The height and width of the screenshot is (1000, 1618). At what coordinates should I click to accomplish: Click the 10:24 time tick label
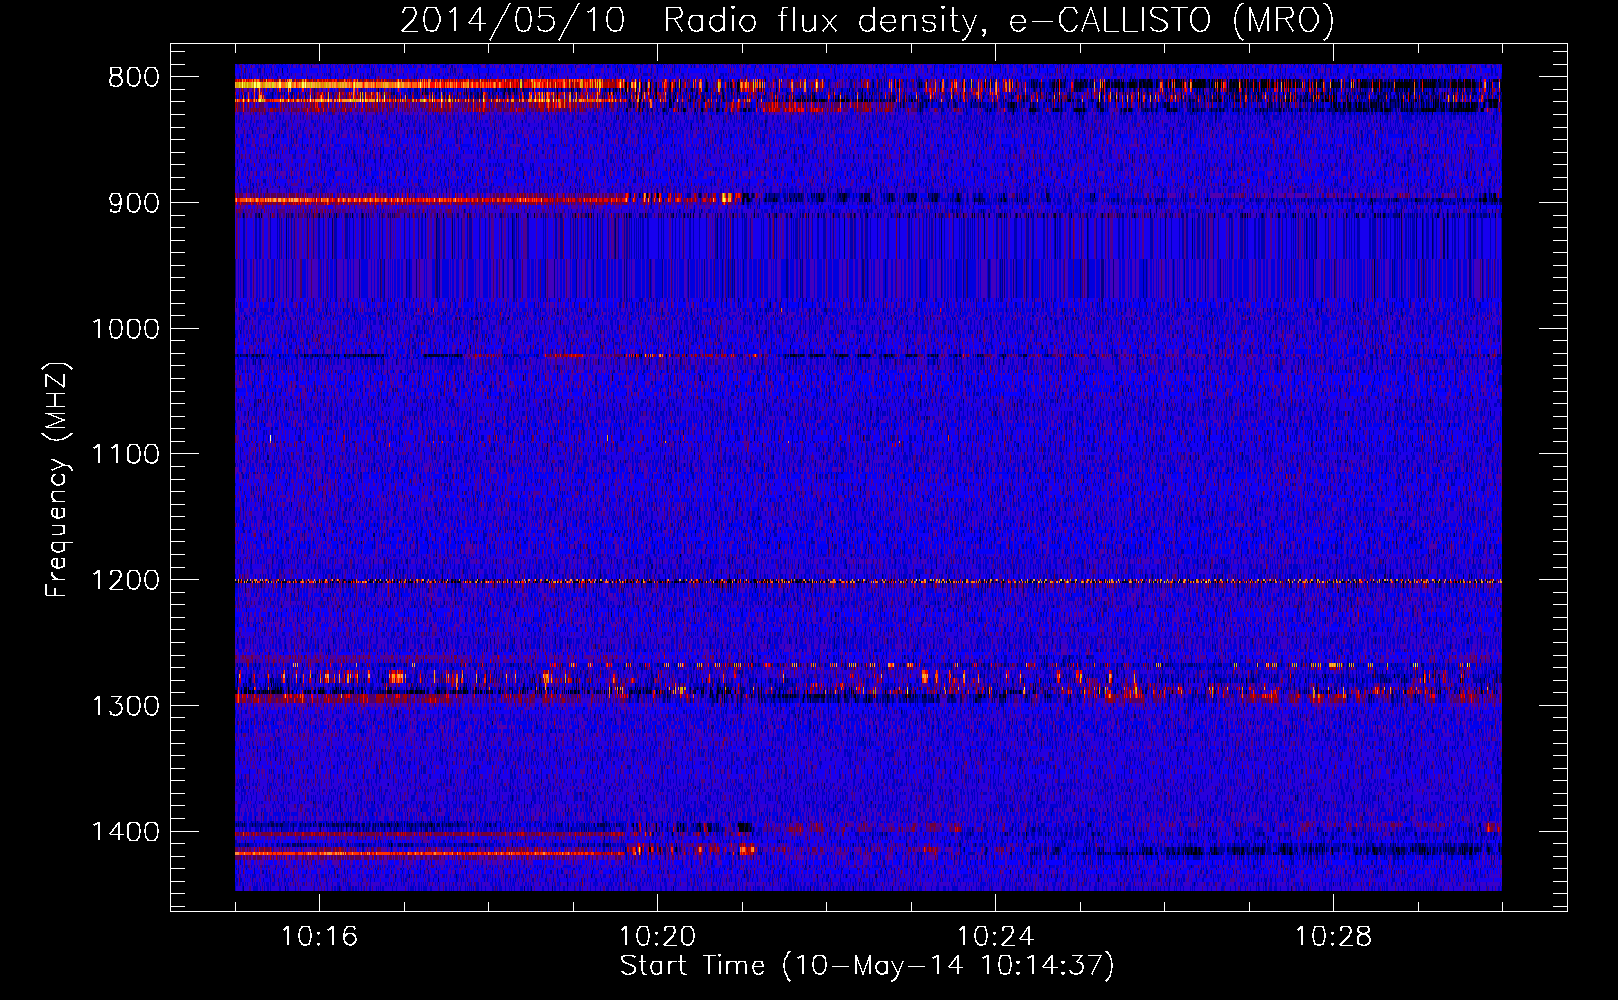[x=995, y=937]
